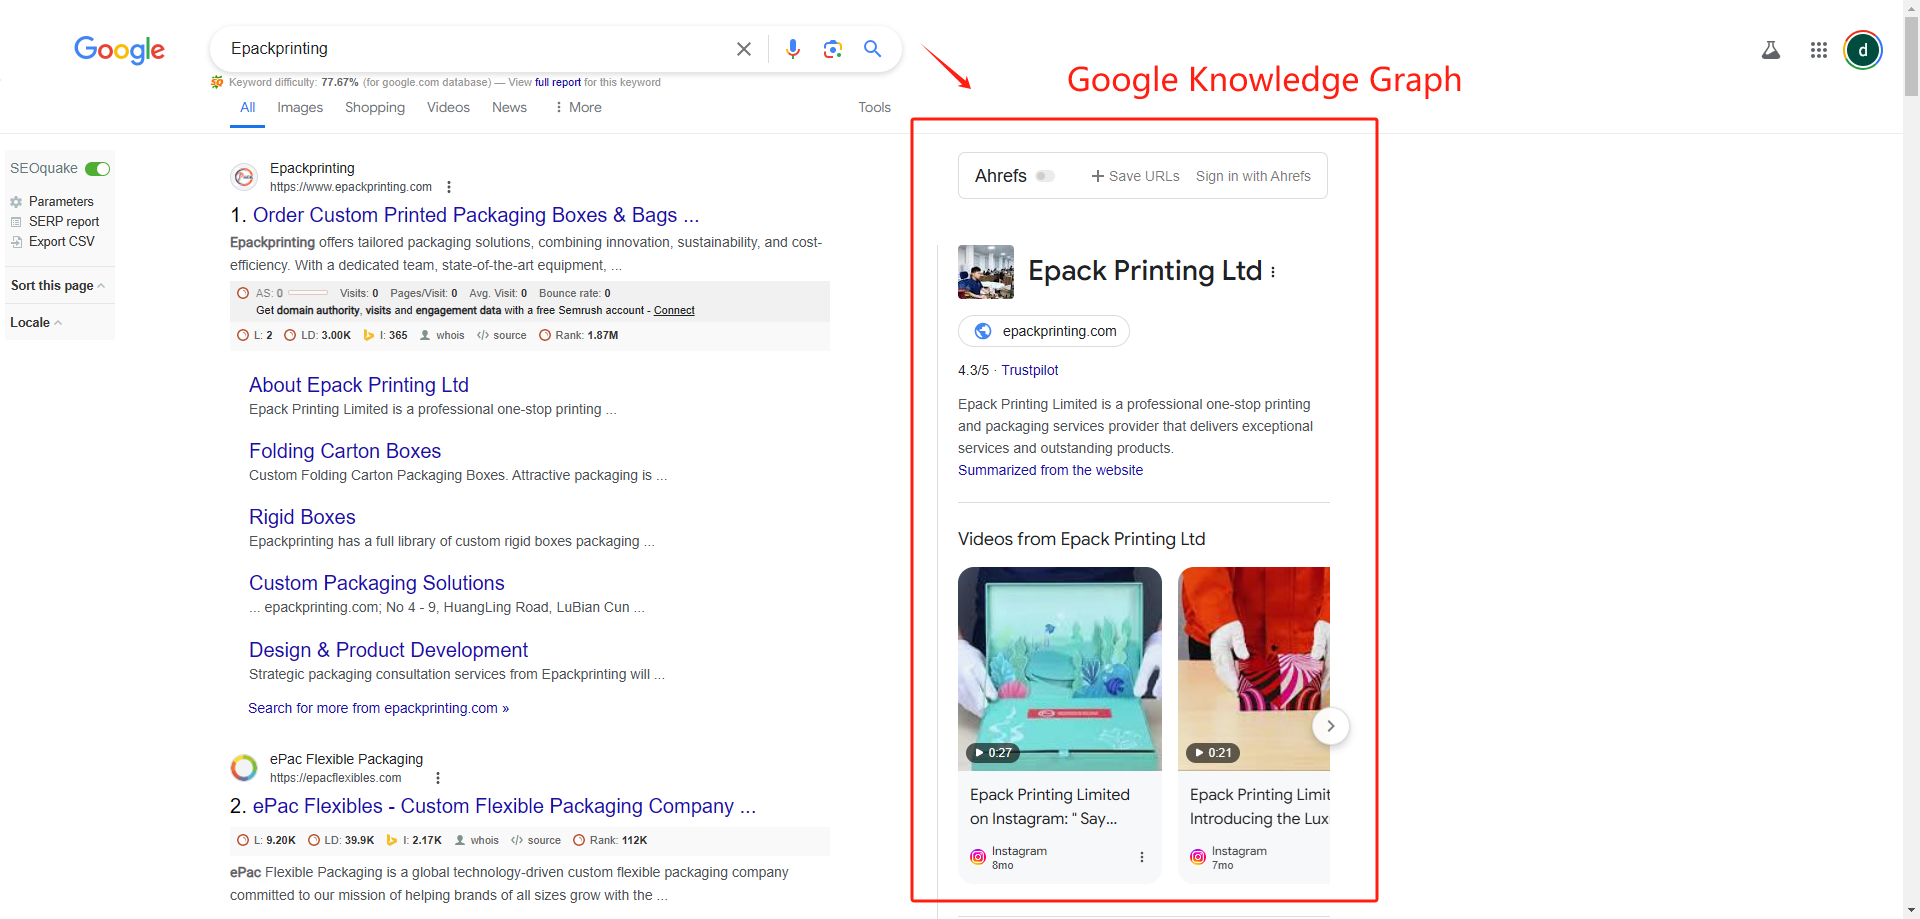The height and width of the screenshot is (919, 1920).
Task: Click the Search Labs flask icon
Action: click(x=1771, y=49)
